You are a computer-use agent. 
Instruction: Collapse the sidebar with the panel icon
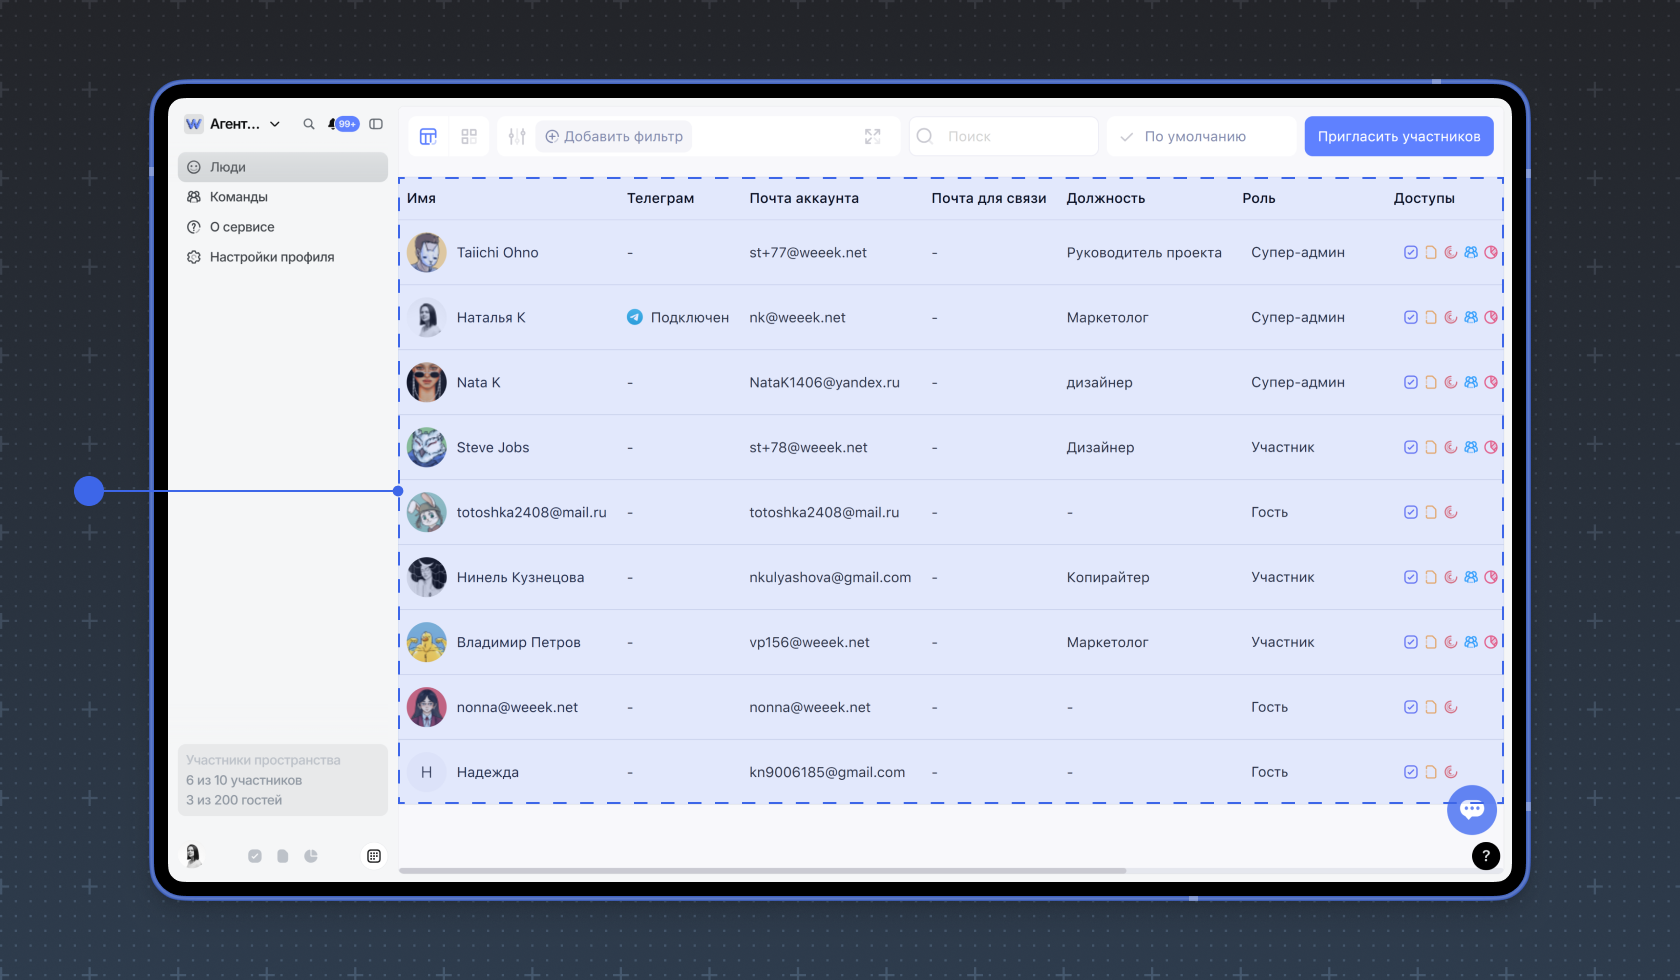point(376,124)
